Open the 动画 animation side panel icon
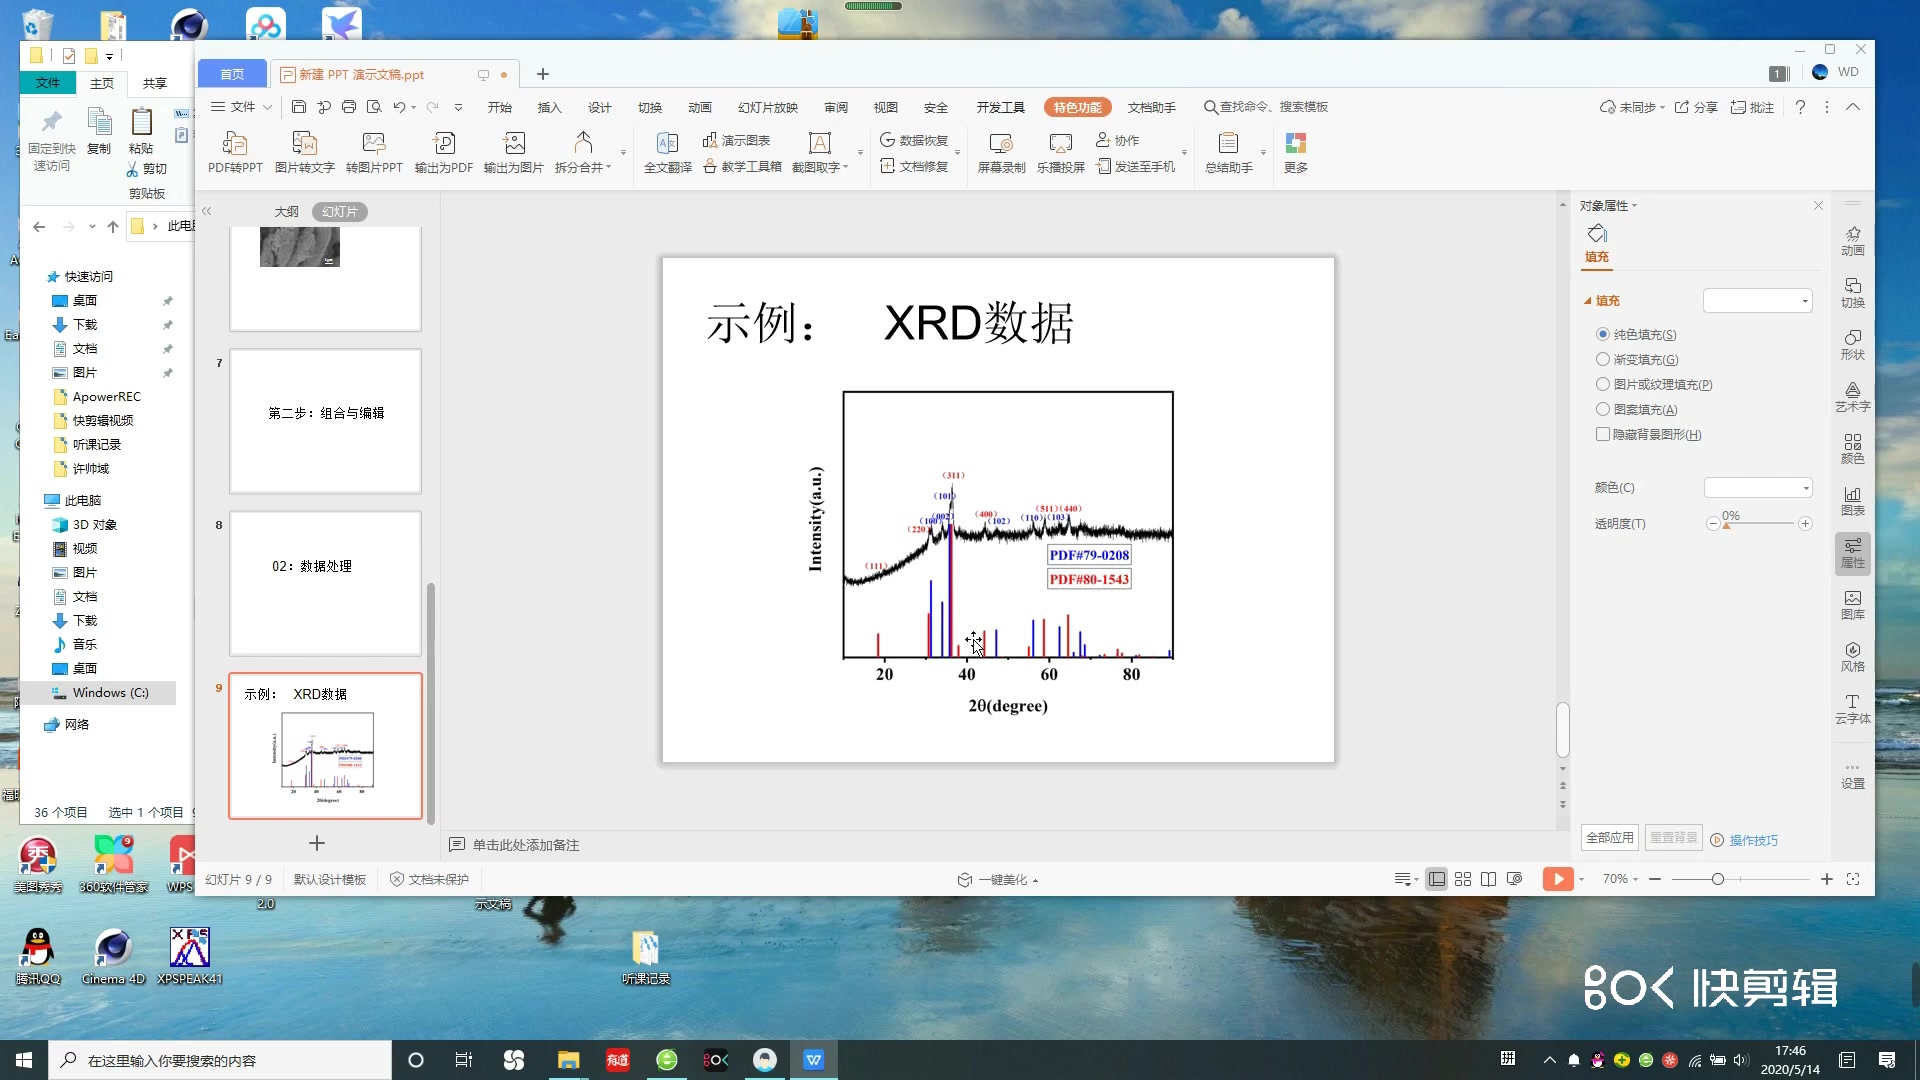Image resolution: width=1920 pixels, height=1080 pixels. 1852,240
